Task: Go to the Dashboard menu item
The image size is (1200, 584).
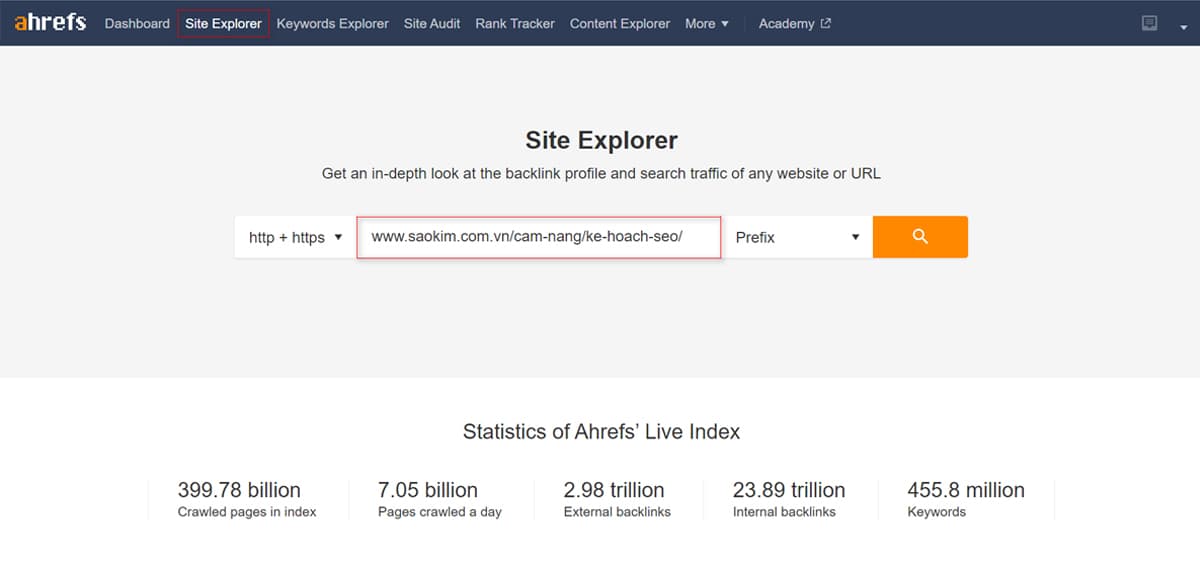Action: 137,23
